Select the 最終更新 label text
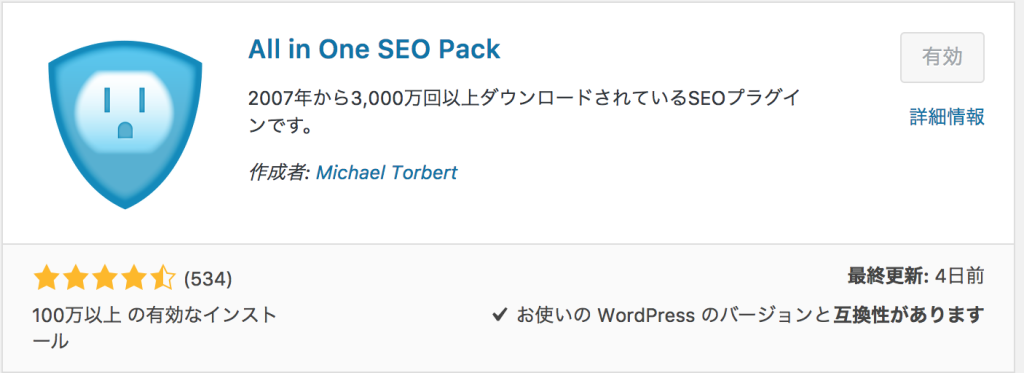 [888, 276]
